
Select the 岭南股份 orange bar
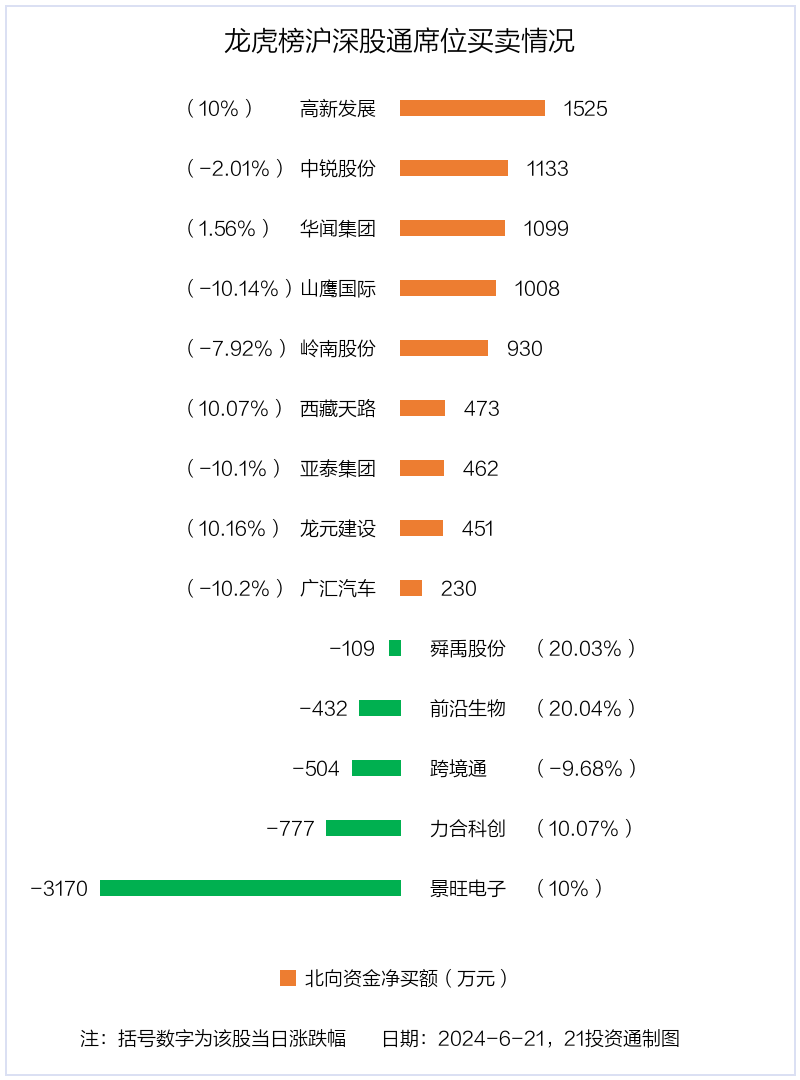tap(444, 348)
